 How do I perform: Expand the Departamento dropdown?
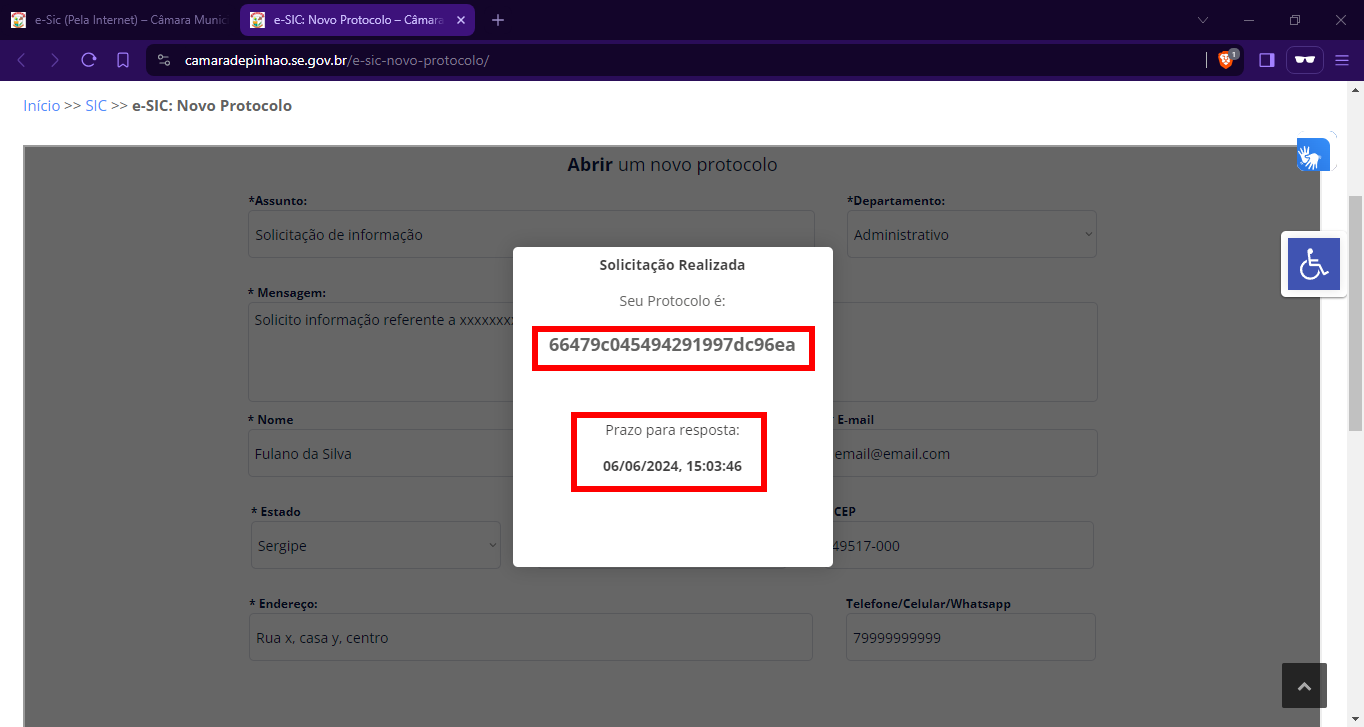972,235
